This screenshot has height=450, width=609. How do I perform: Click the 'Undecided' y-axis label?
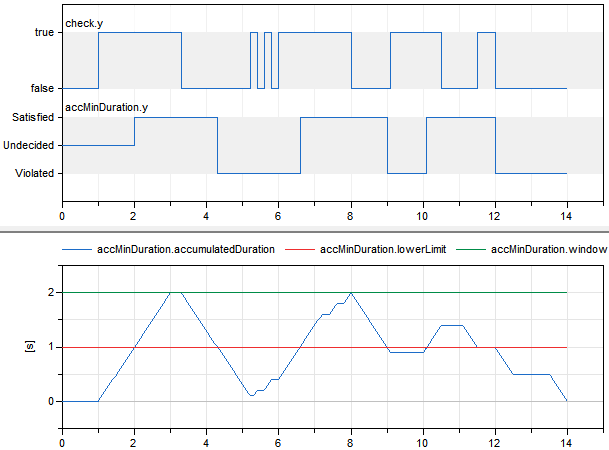coord(30,146)
